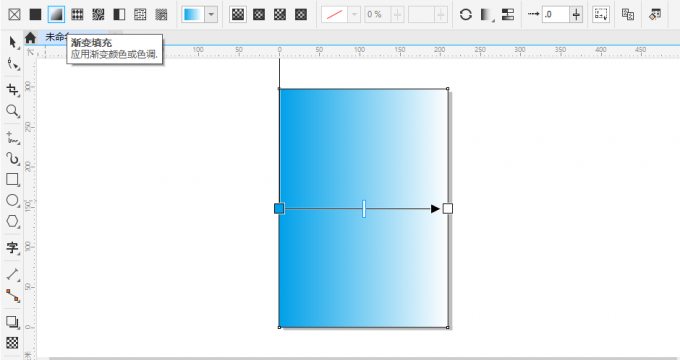Select the Parallel dimension line tool
680x360 pixels.
[x=13, y=274]
